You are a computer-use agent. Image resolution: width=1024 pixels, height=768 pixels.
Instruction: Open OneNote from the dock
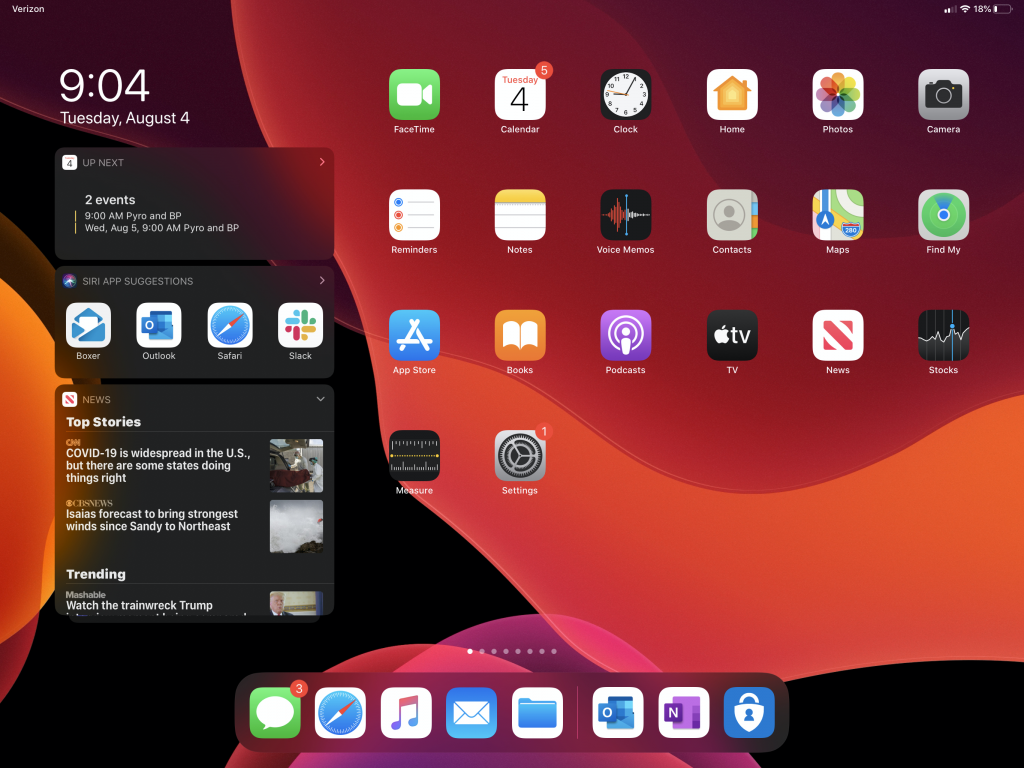pyautogui.click(x=683, y=713)
